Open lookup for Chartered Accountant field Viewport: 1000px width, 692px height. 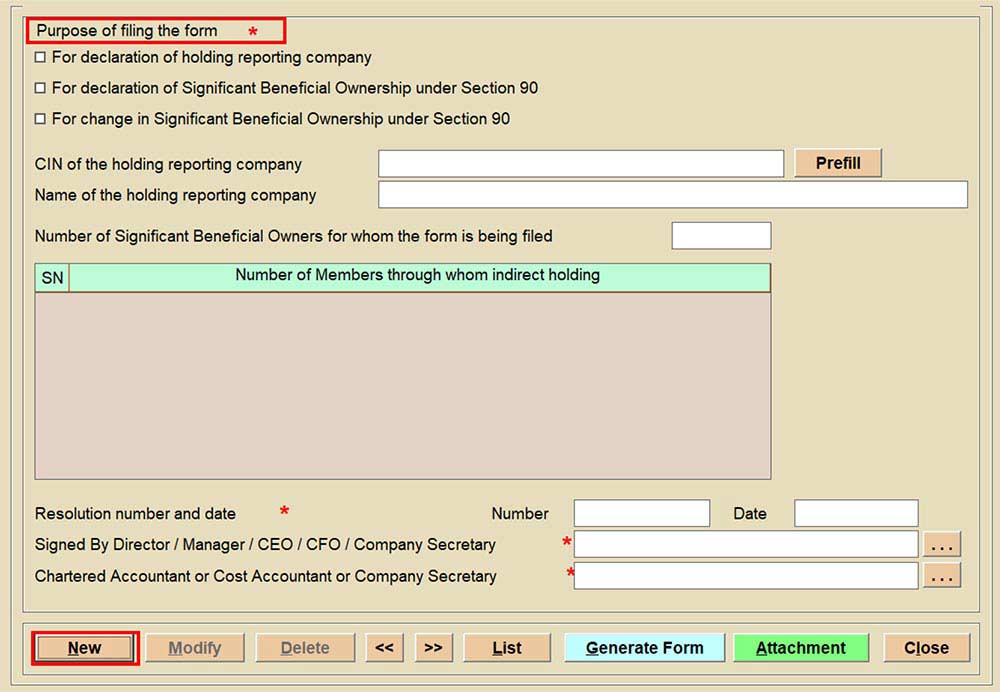coord(942,575)
